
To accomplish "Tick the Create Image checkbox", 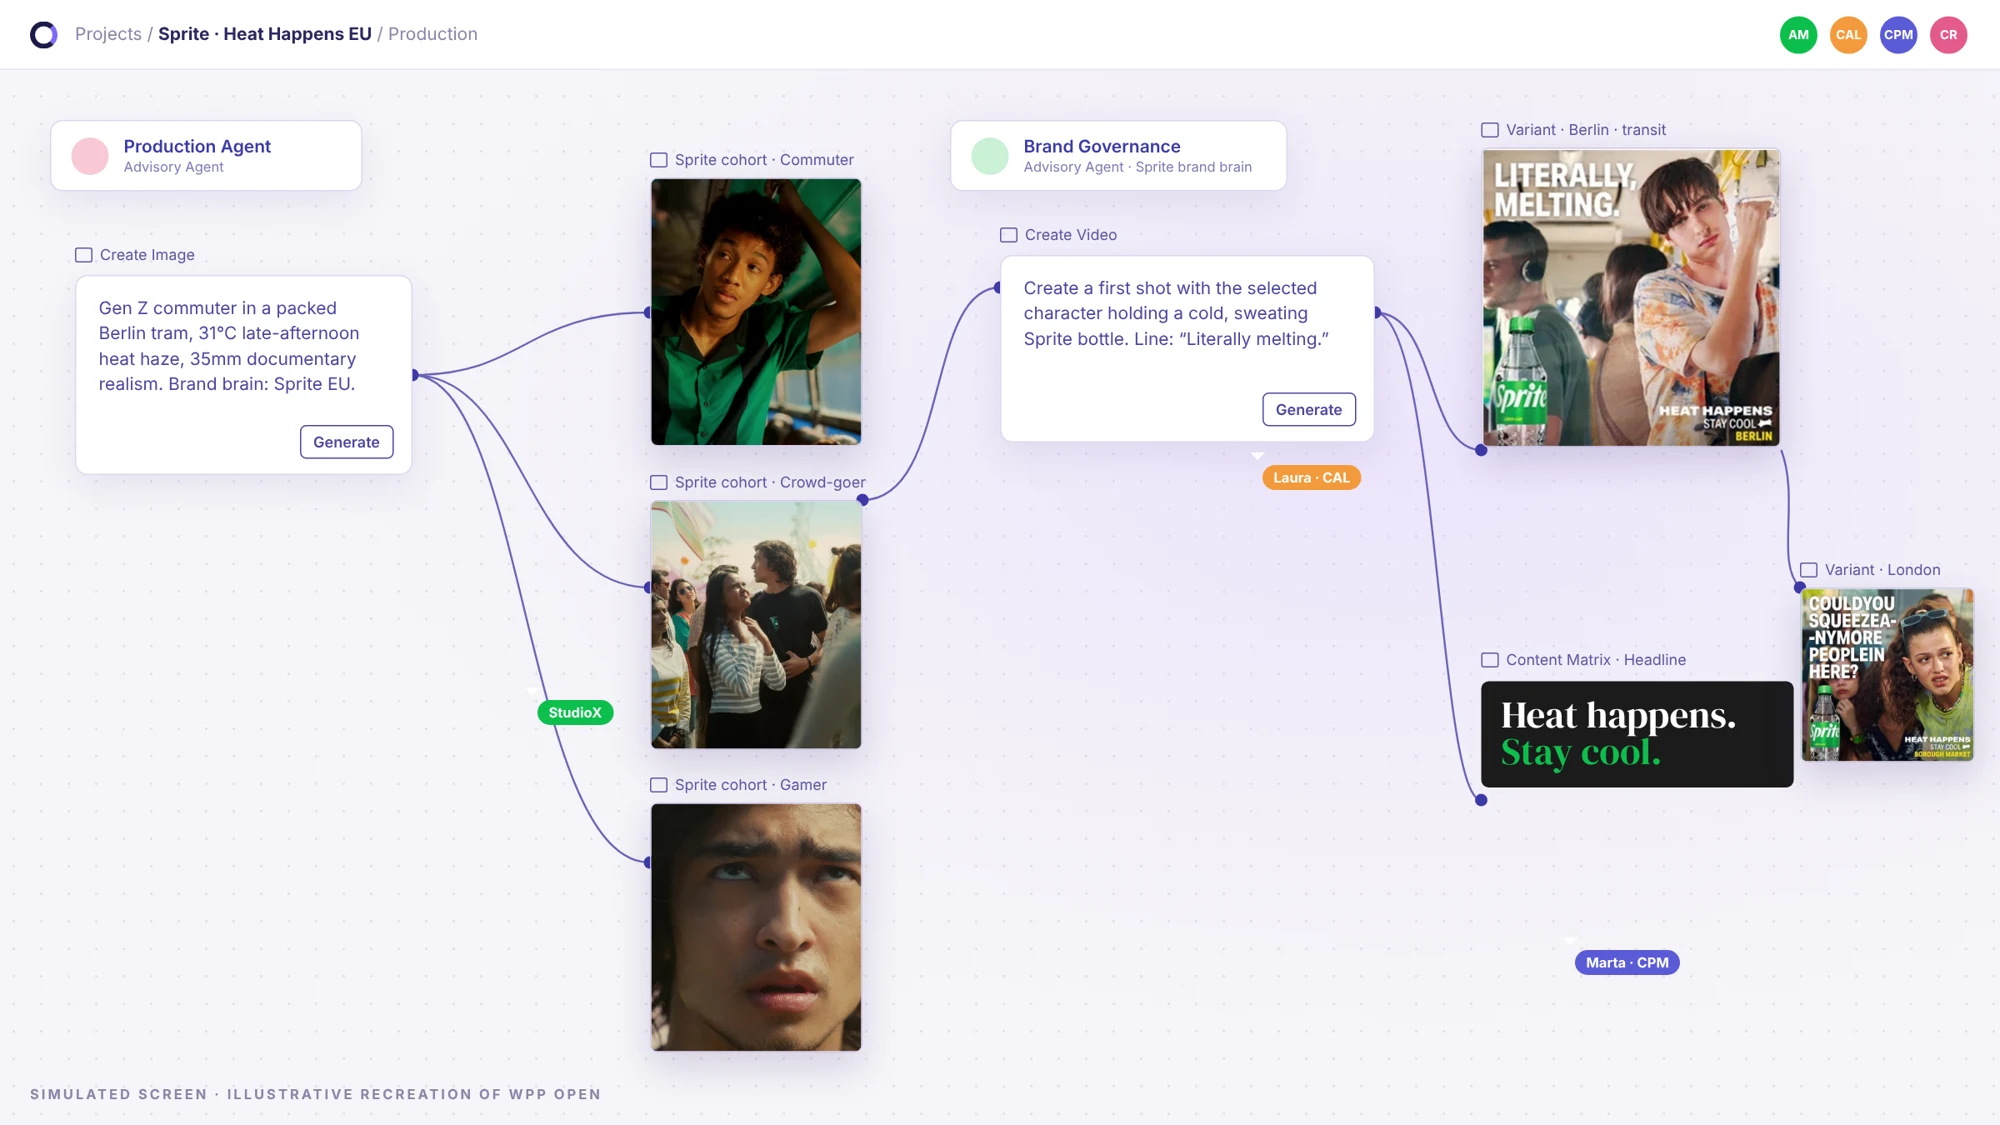I will 84,255.
